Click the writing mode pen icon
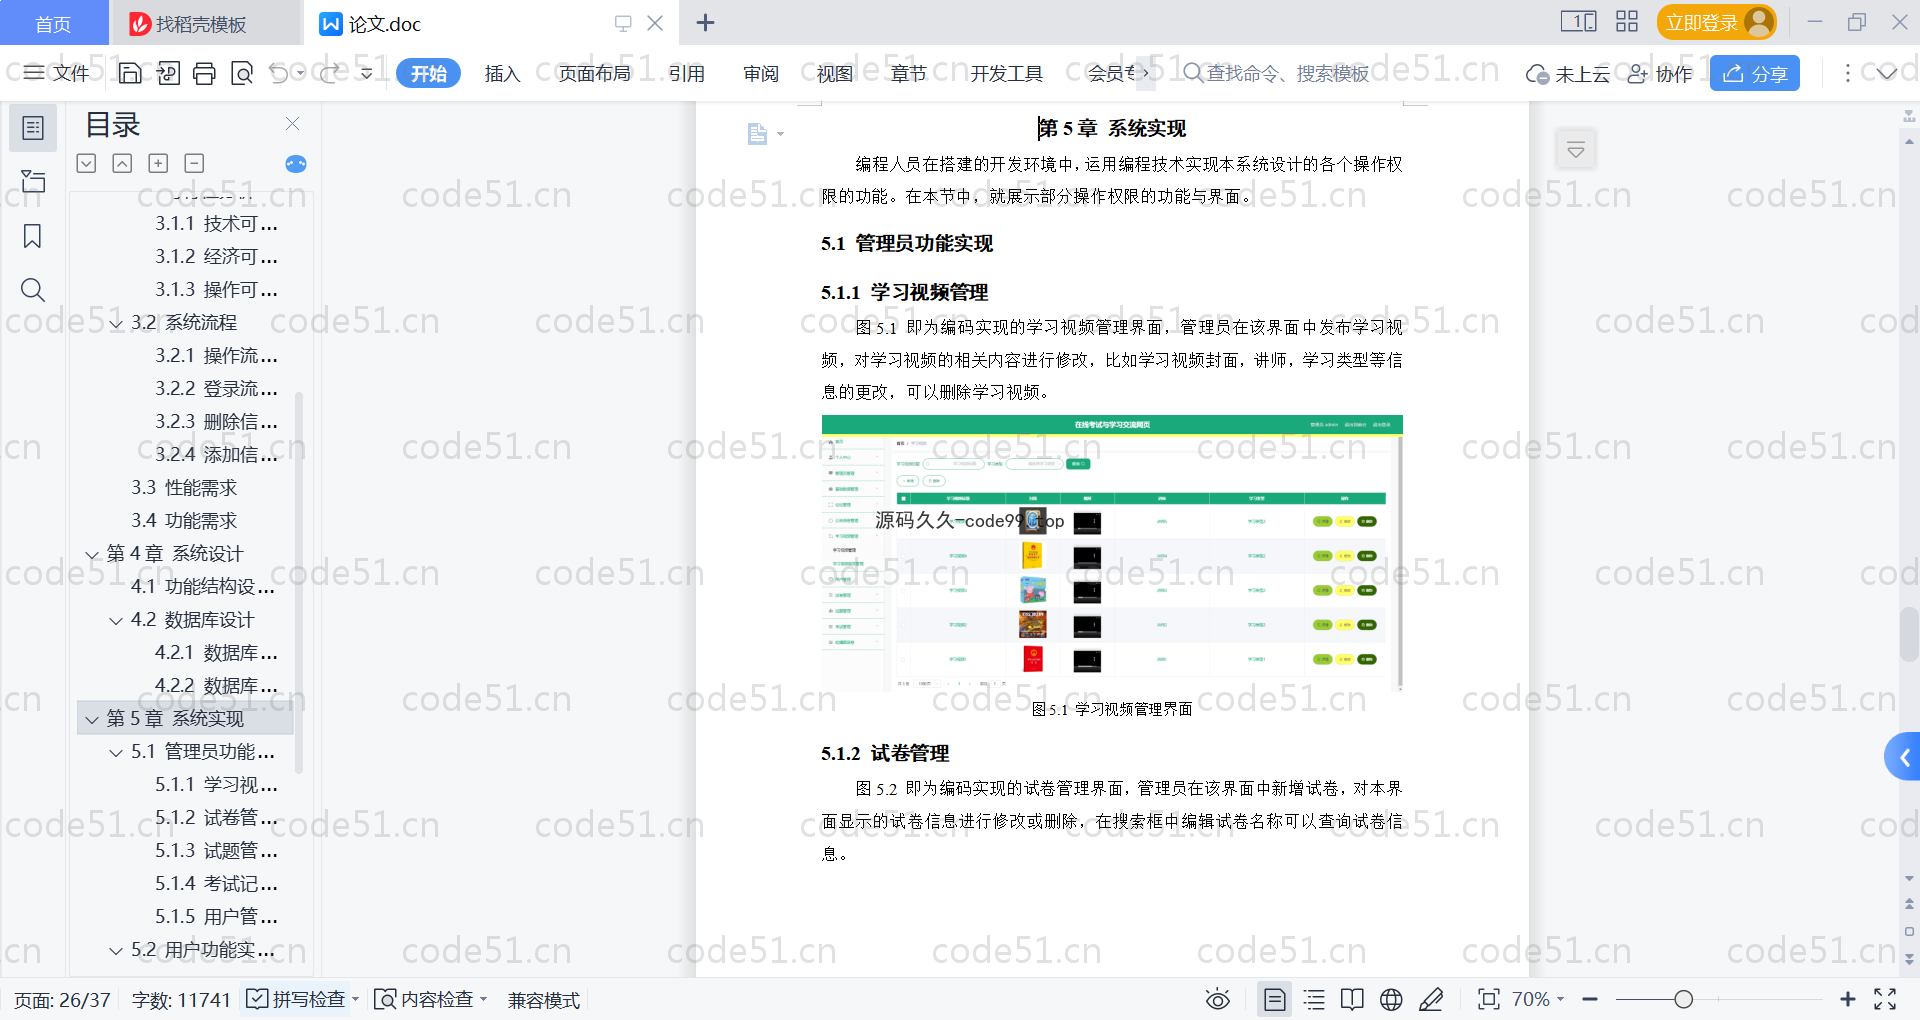Screen dimensions: 1920x1020 (1431, 999)
